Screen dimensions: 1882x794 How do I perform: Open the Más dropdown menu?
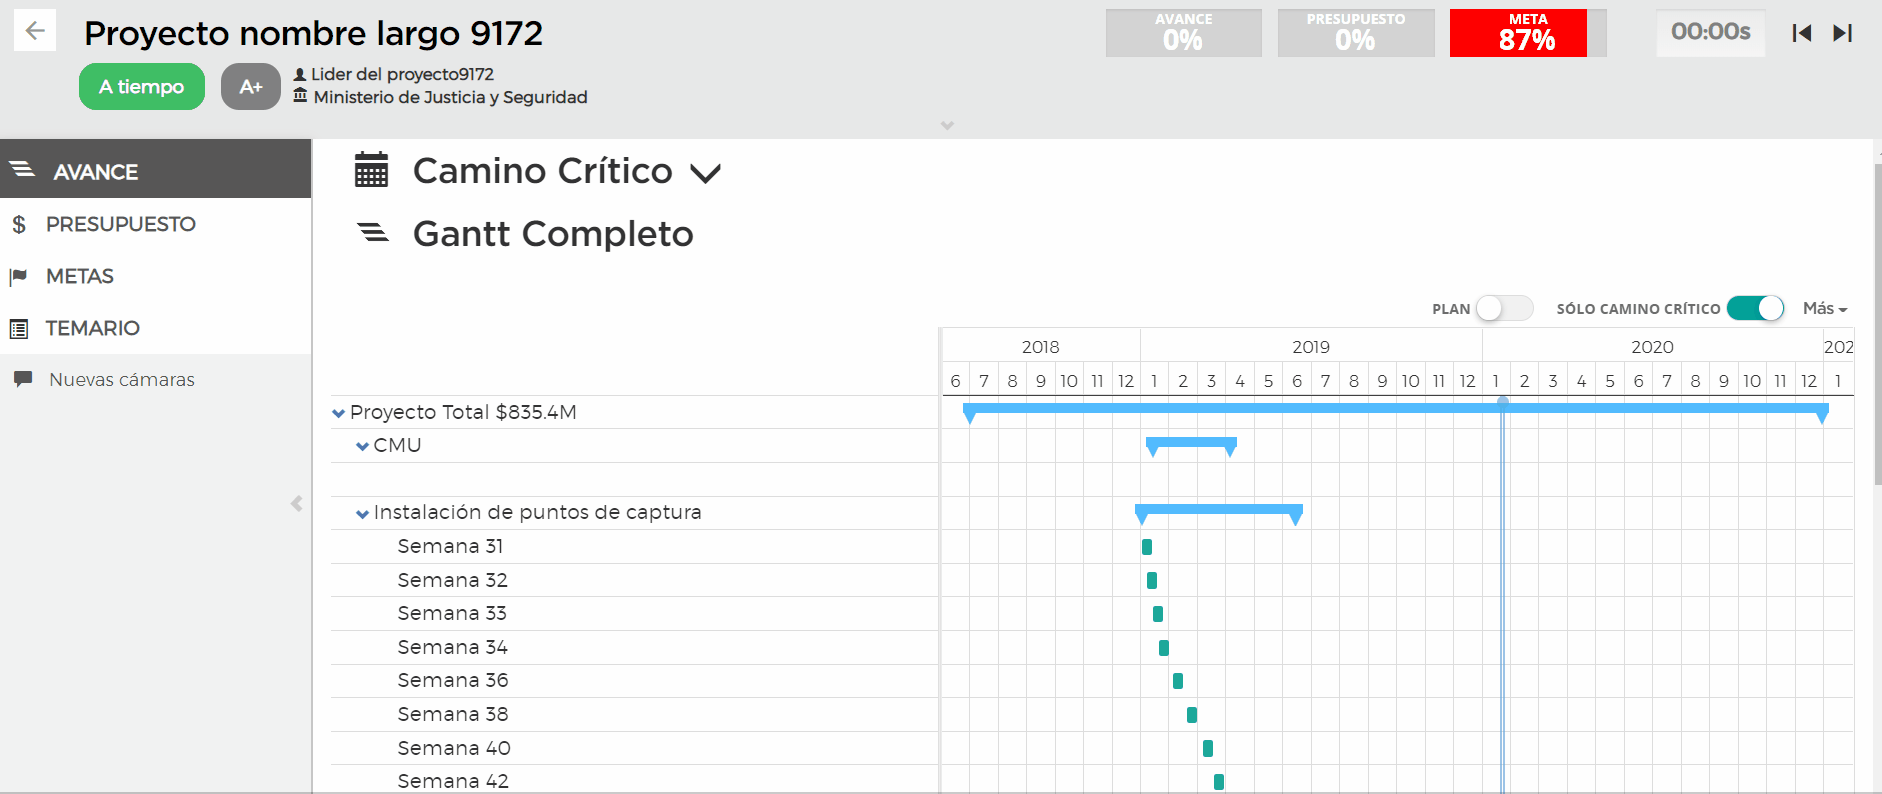1824,308
